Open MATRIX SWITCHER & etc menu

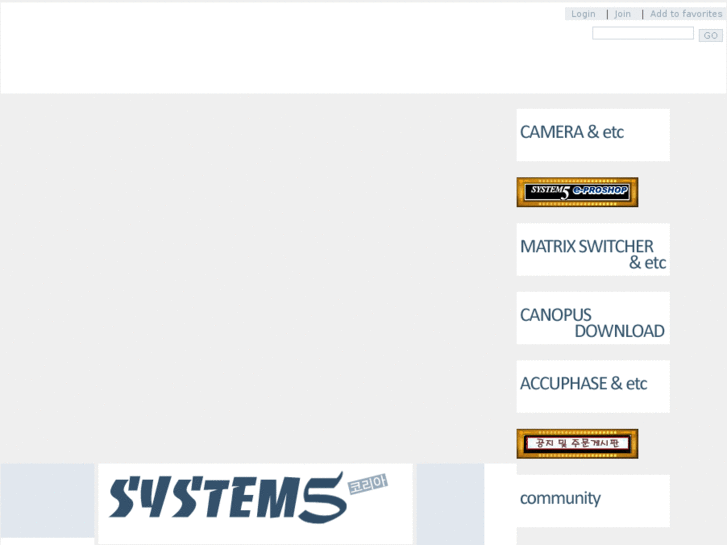click(x=593, y=250)
